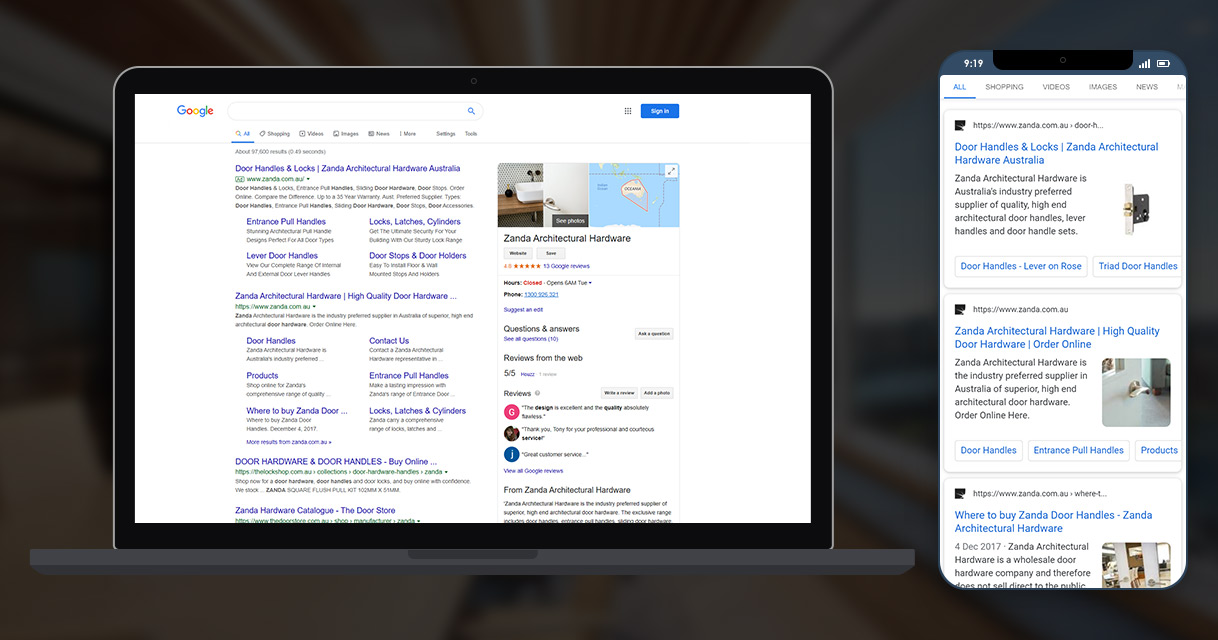Click the phone number 1300 926 321
1218x640 pixels.
pos(541,294)
